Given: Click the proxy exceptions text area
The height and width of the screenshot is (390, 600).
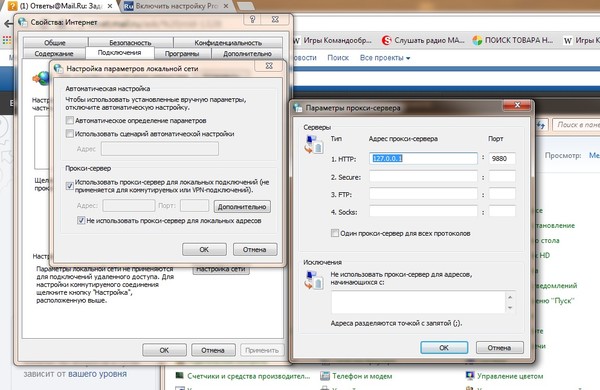Looking at the screenshot, I should pos(419,302).
